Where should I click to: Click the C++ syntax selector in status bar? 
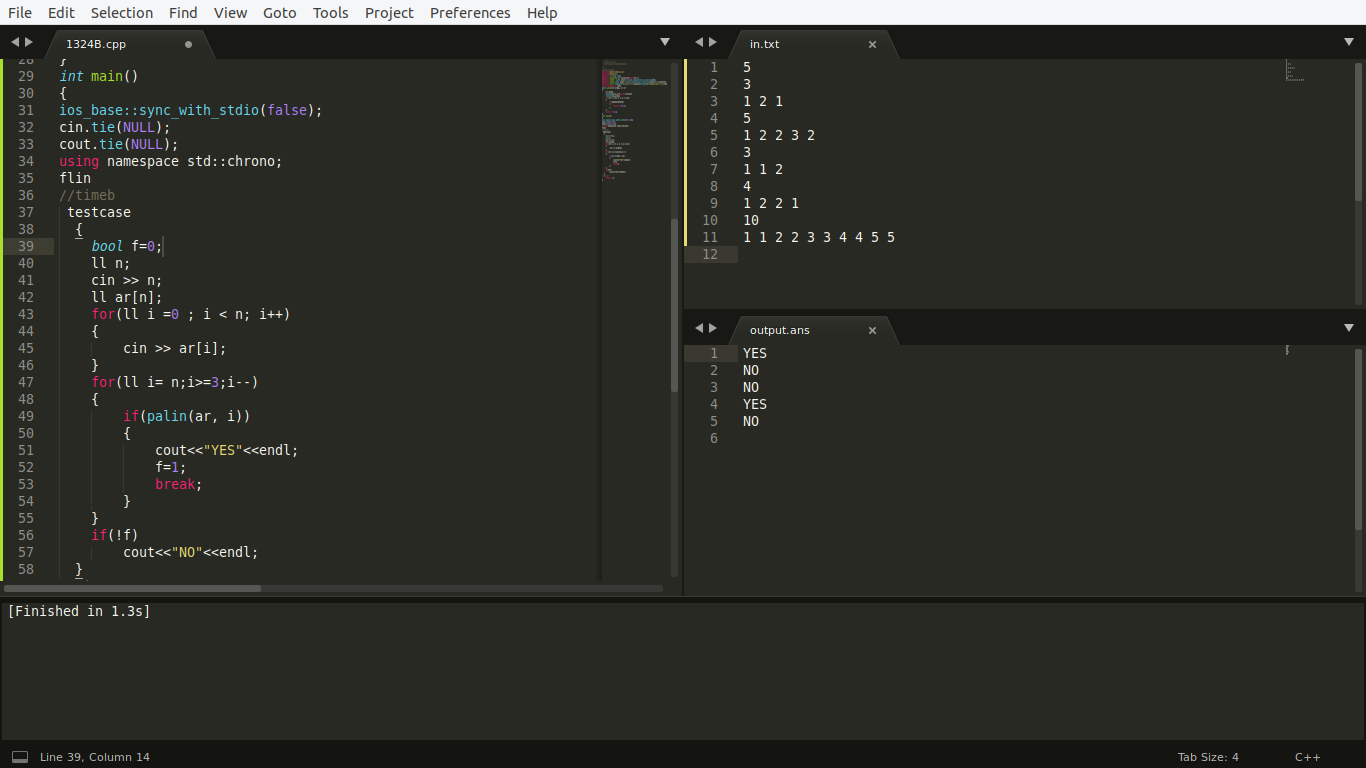point(1307,757)
